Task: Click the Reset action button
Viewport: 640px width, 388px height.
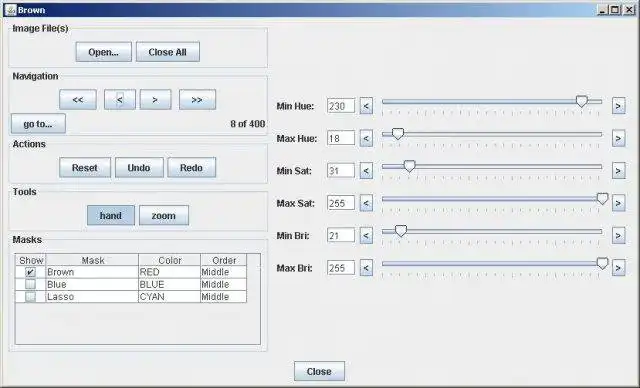Action: click(x=85, y=168)
